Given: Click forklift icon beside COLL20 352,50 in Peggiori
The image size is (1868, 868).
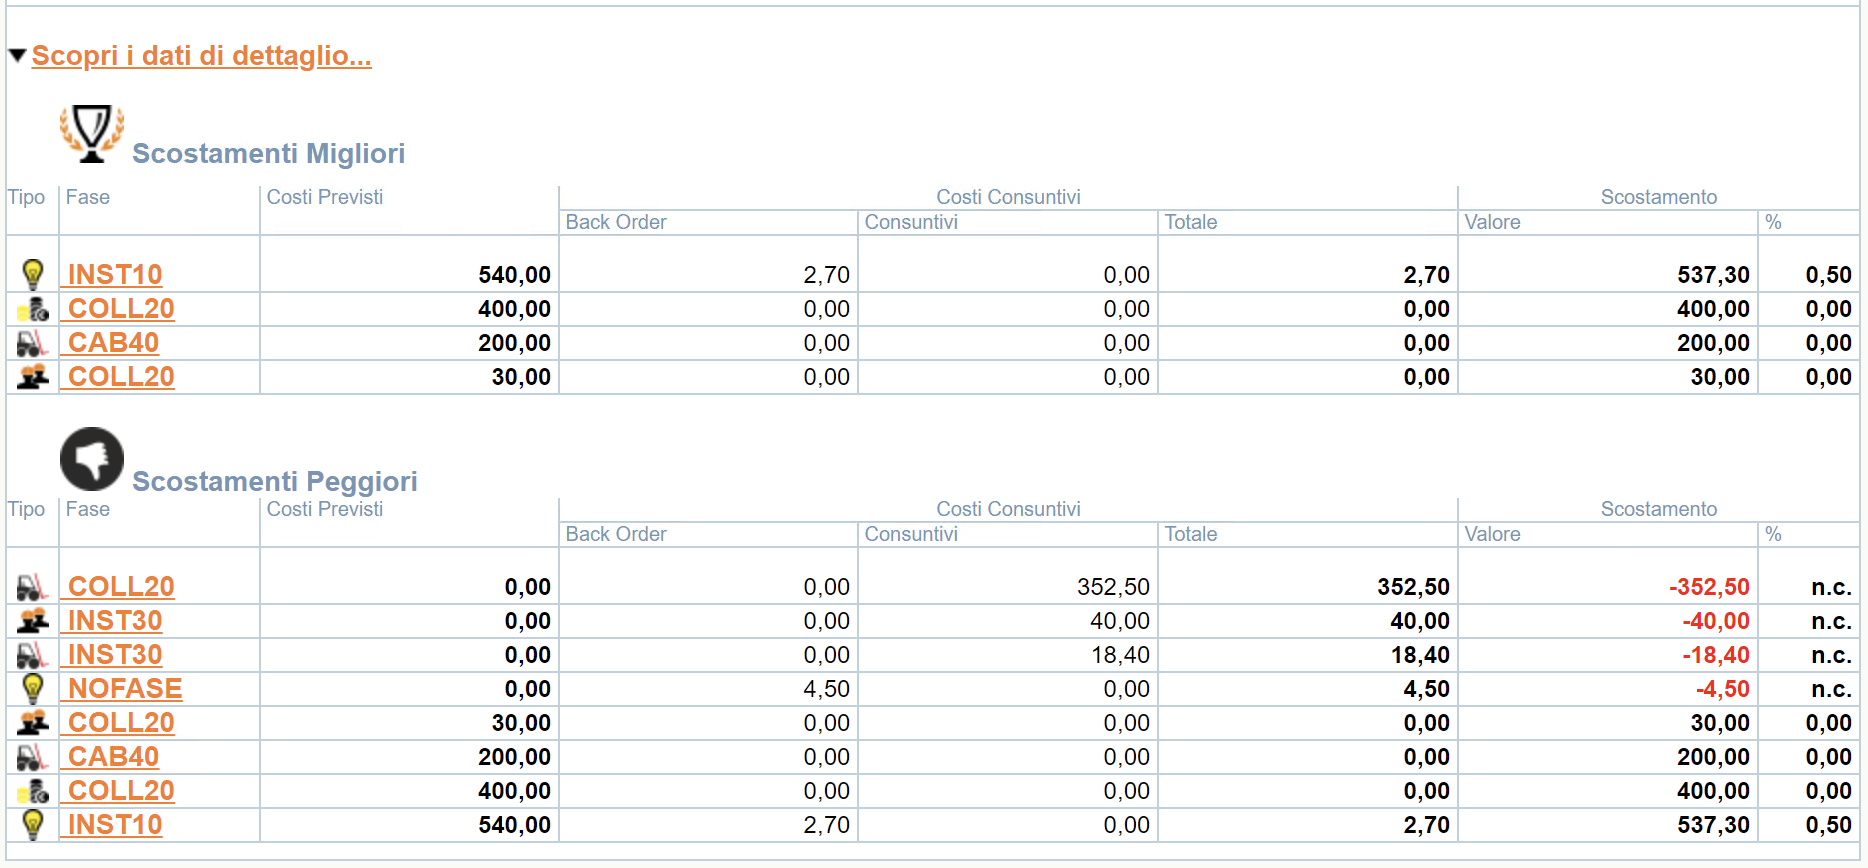Looking at the screenshot, I should pos(33,587).
